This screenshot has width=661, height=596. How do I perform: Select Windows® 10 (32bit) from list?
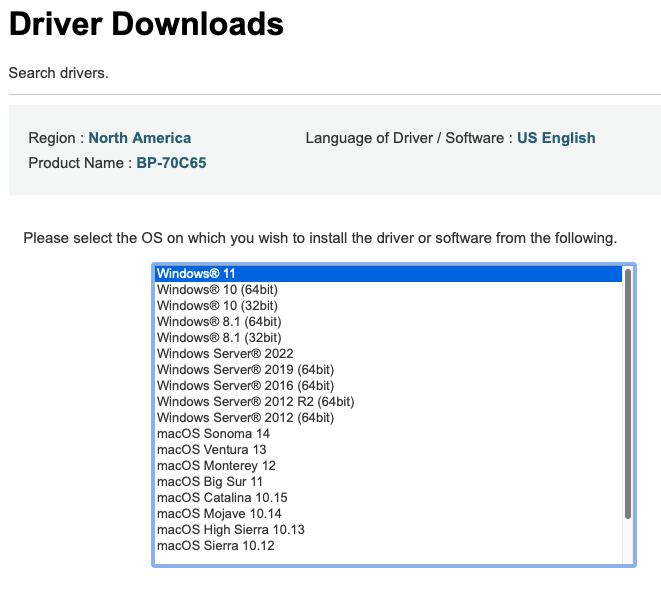click(217, 305)
